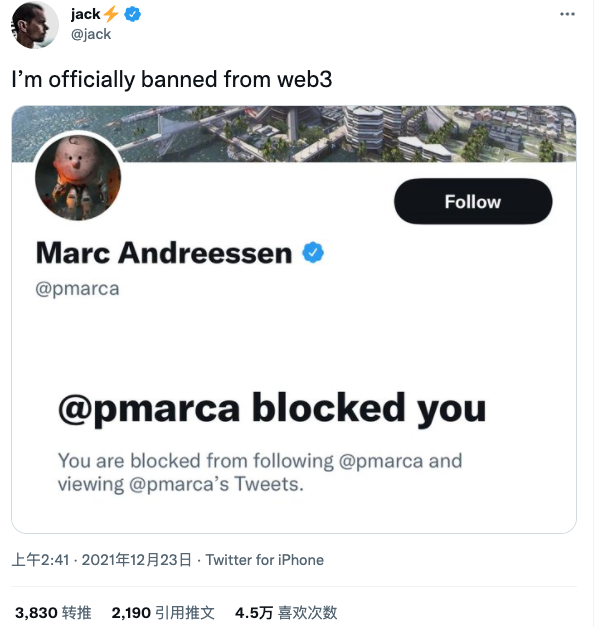Click the 2021年12月23日 date link

(x=137, y=560)
